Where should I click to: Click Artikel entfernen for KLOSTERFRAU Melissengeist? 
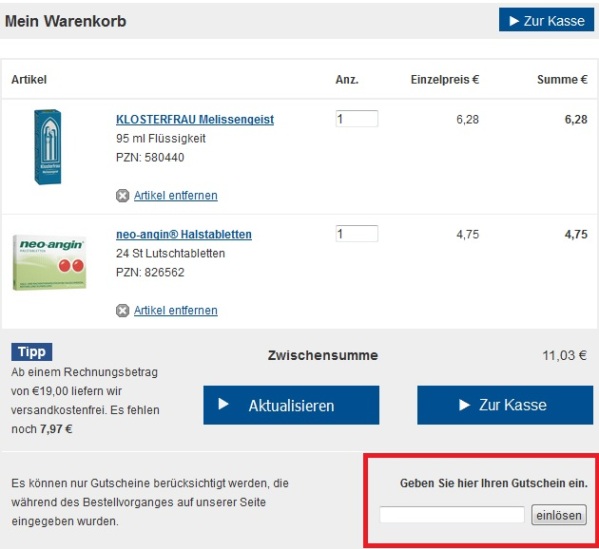[x=176, y=196]
